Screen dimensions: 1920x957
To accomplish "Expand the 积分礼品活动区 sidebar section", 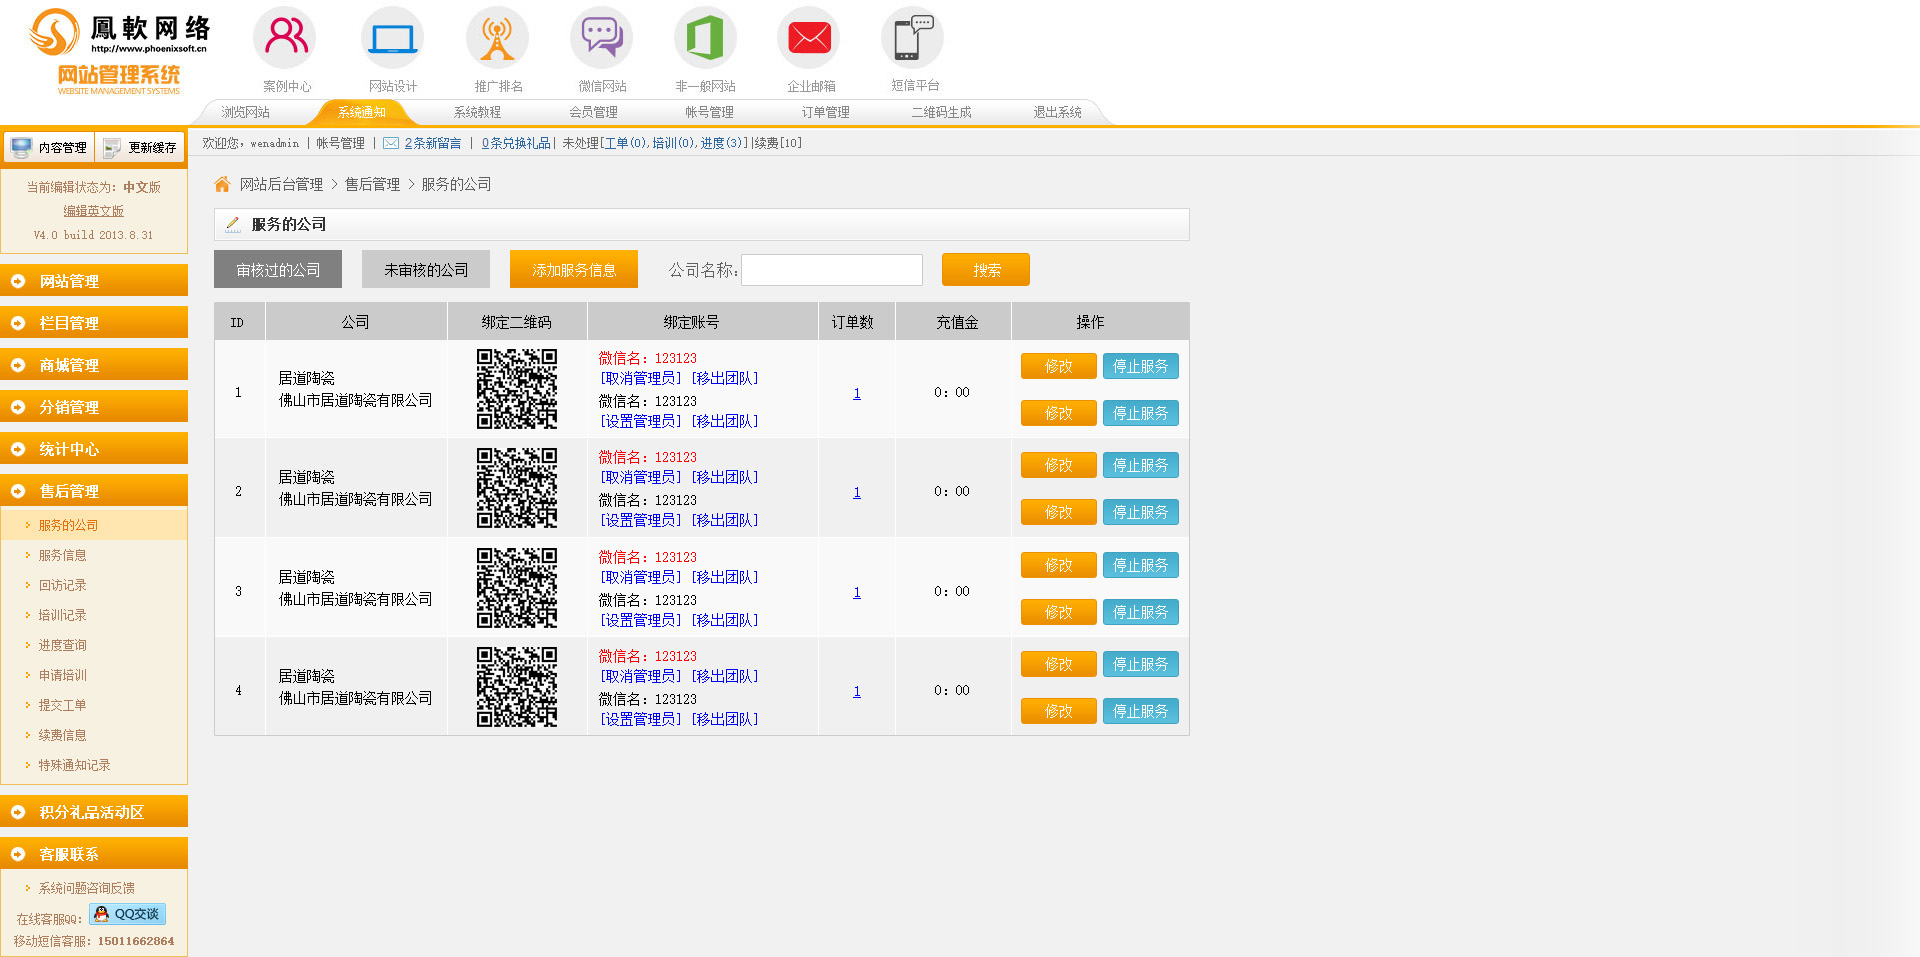I will point(94,812).
